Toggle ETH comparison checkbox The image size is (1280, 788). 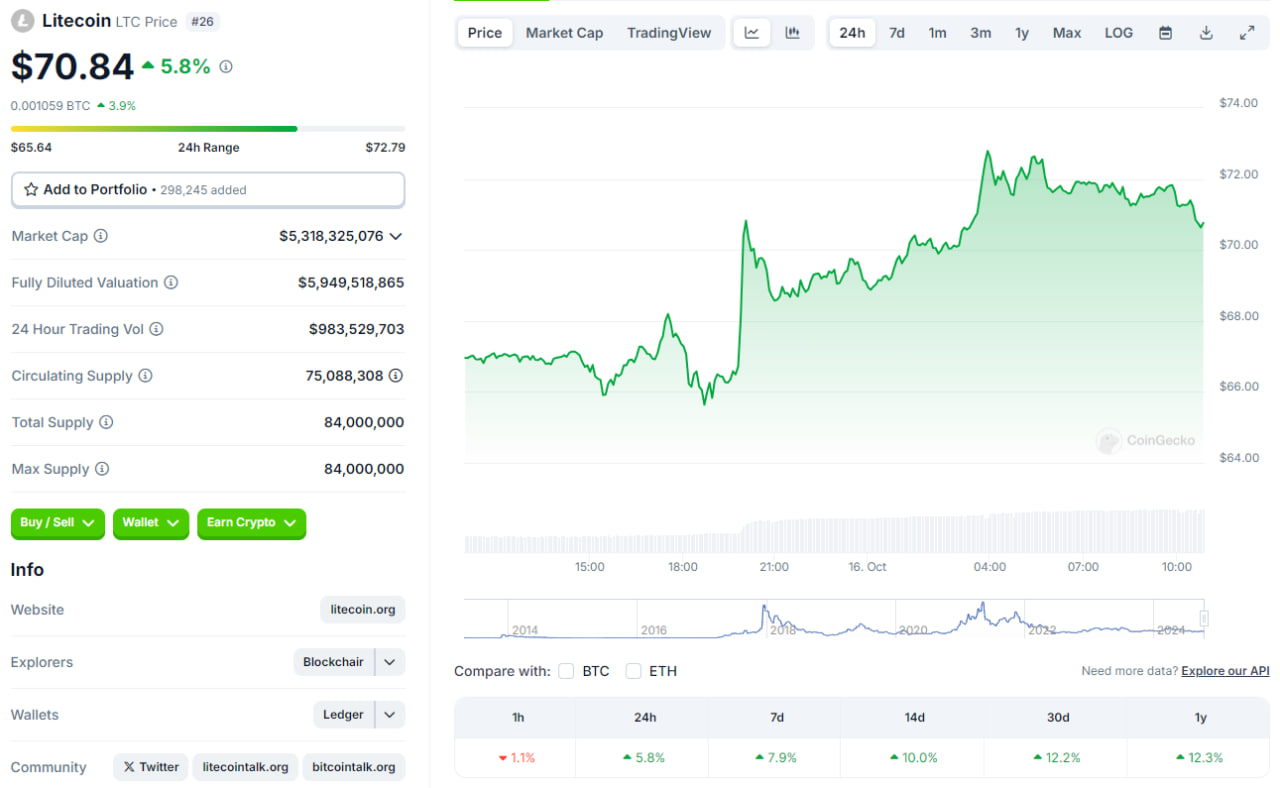633,671
